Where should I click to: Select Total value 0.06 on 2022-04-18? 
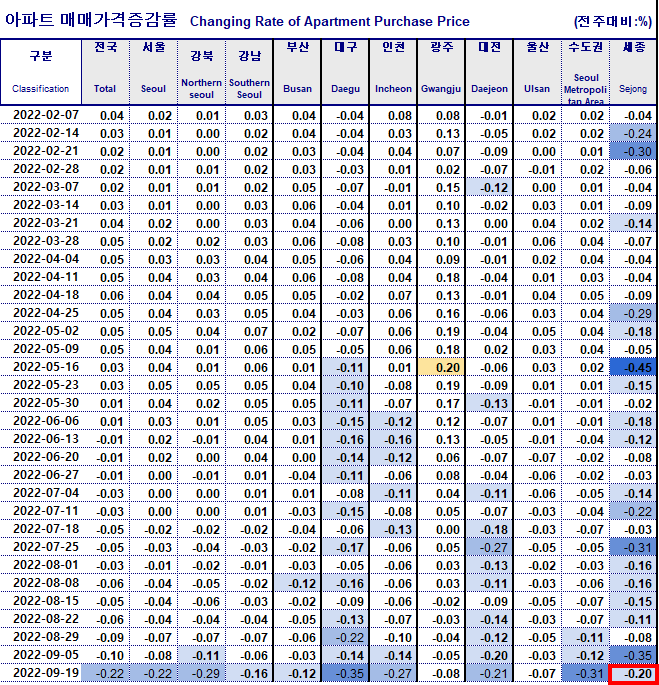(105, 295)
